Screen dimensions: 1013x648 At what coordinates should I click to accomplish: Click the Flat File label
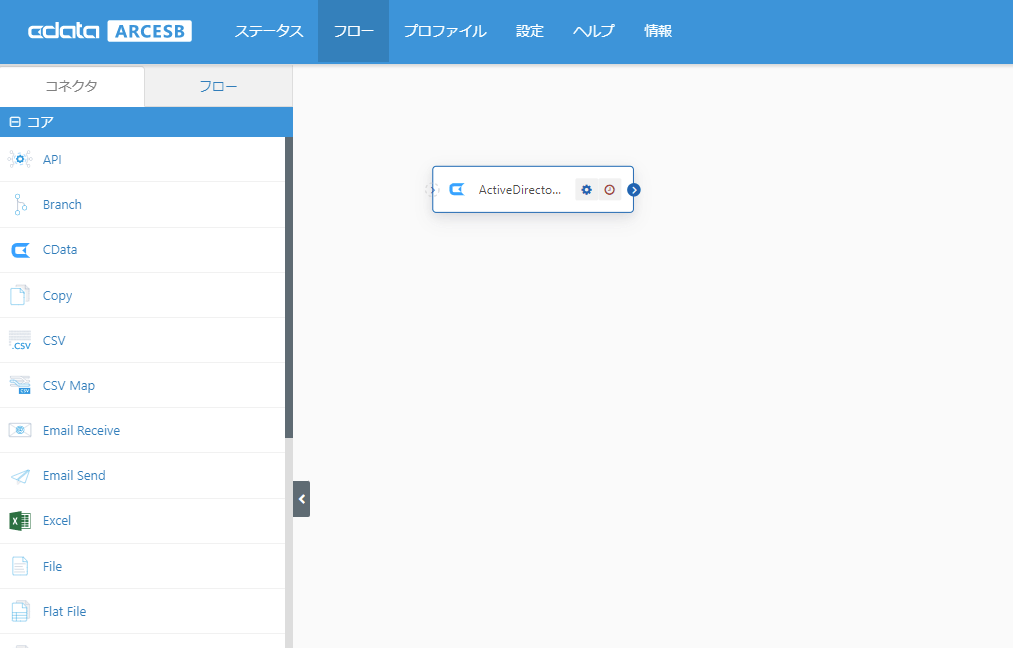tap(65, 612)
